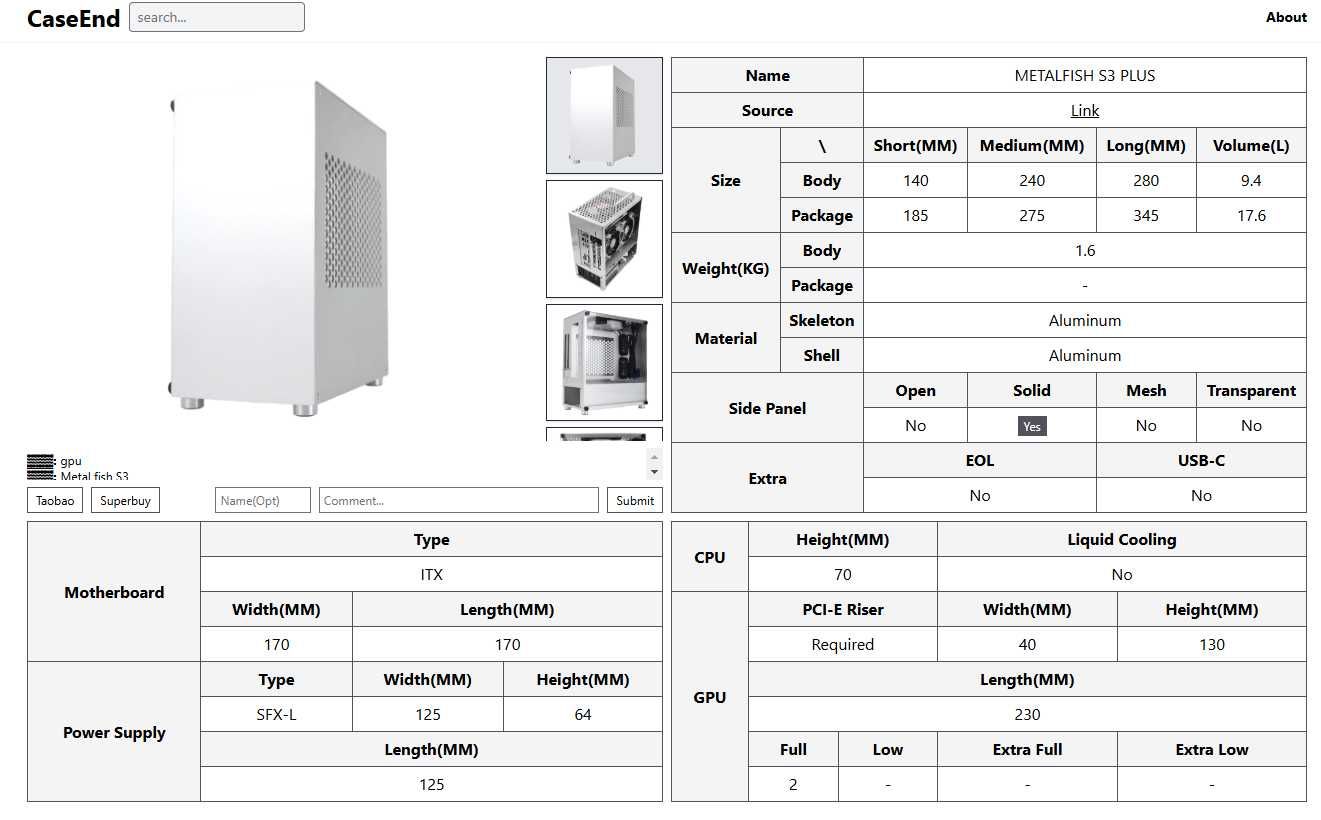Click the power supply Width value 125

(x=428, y=714)
